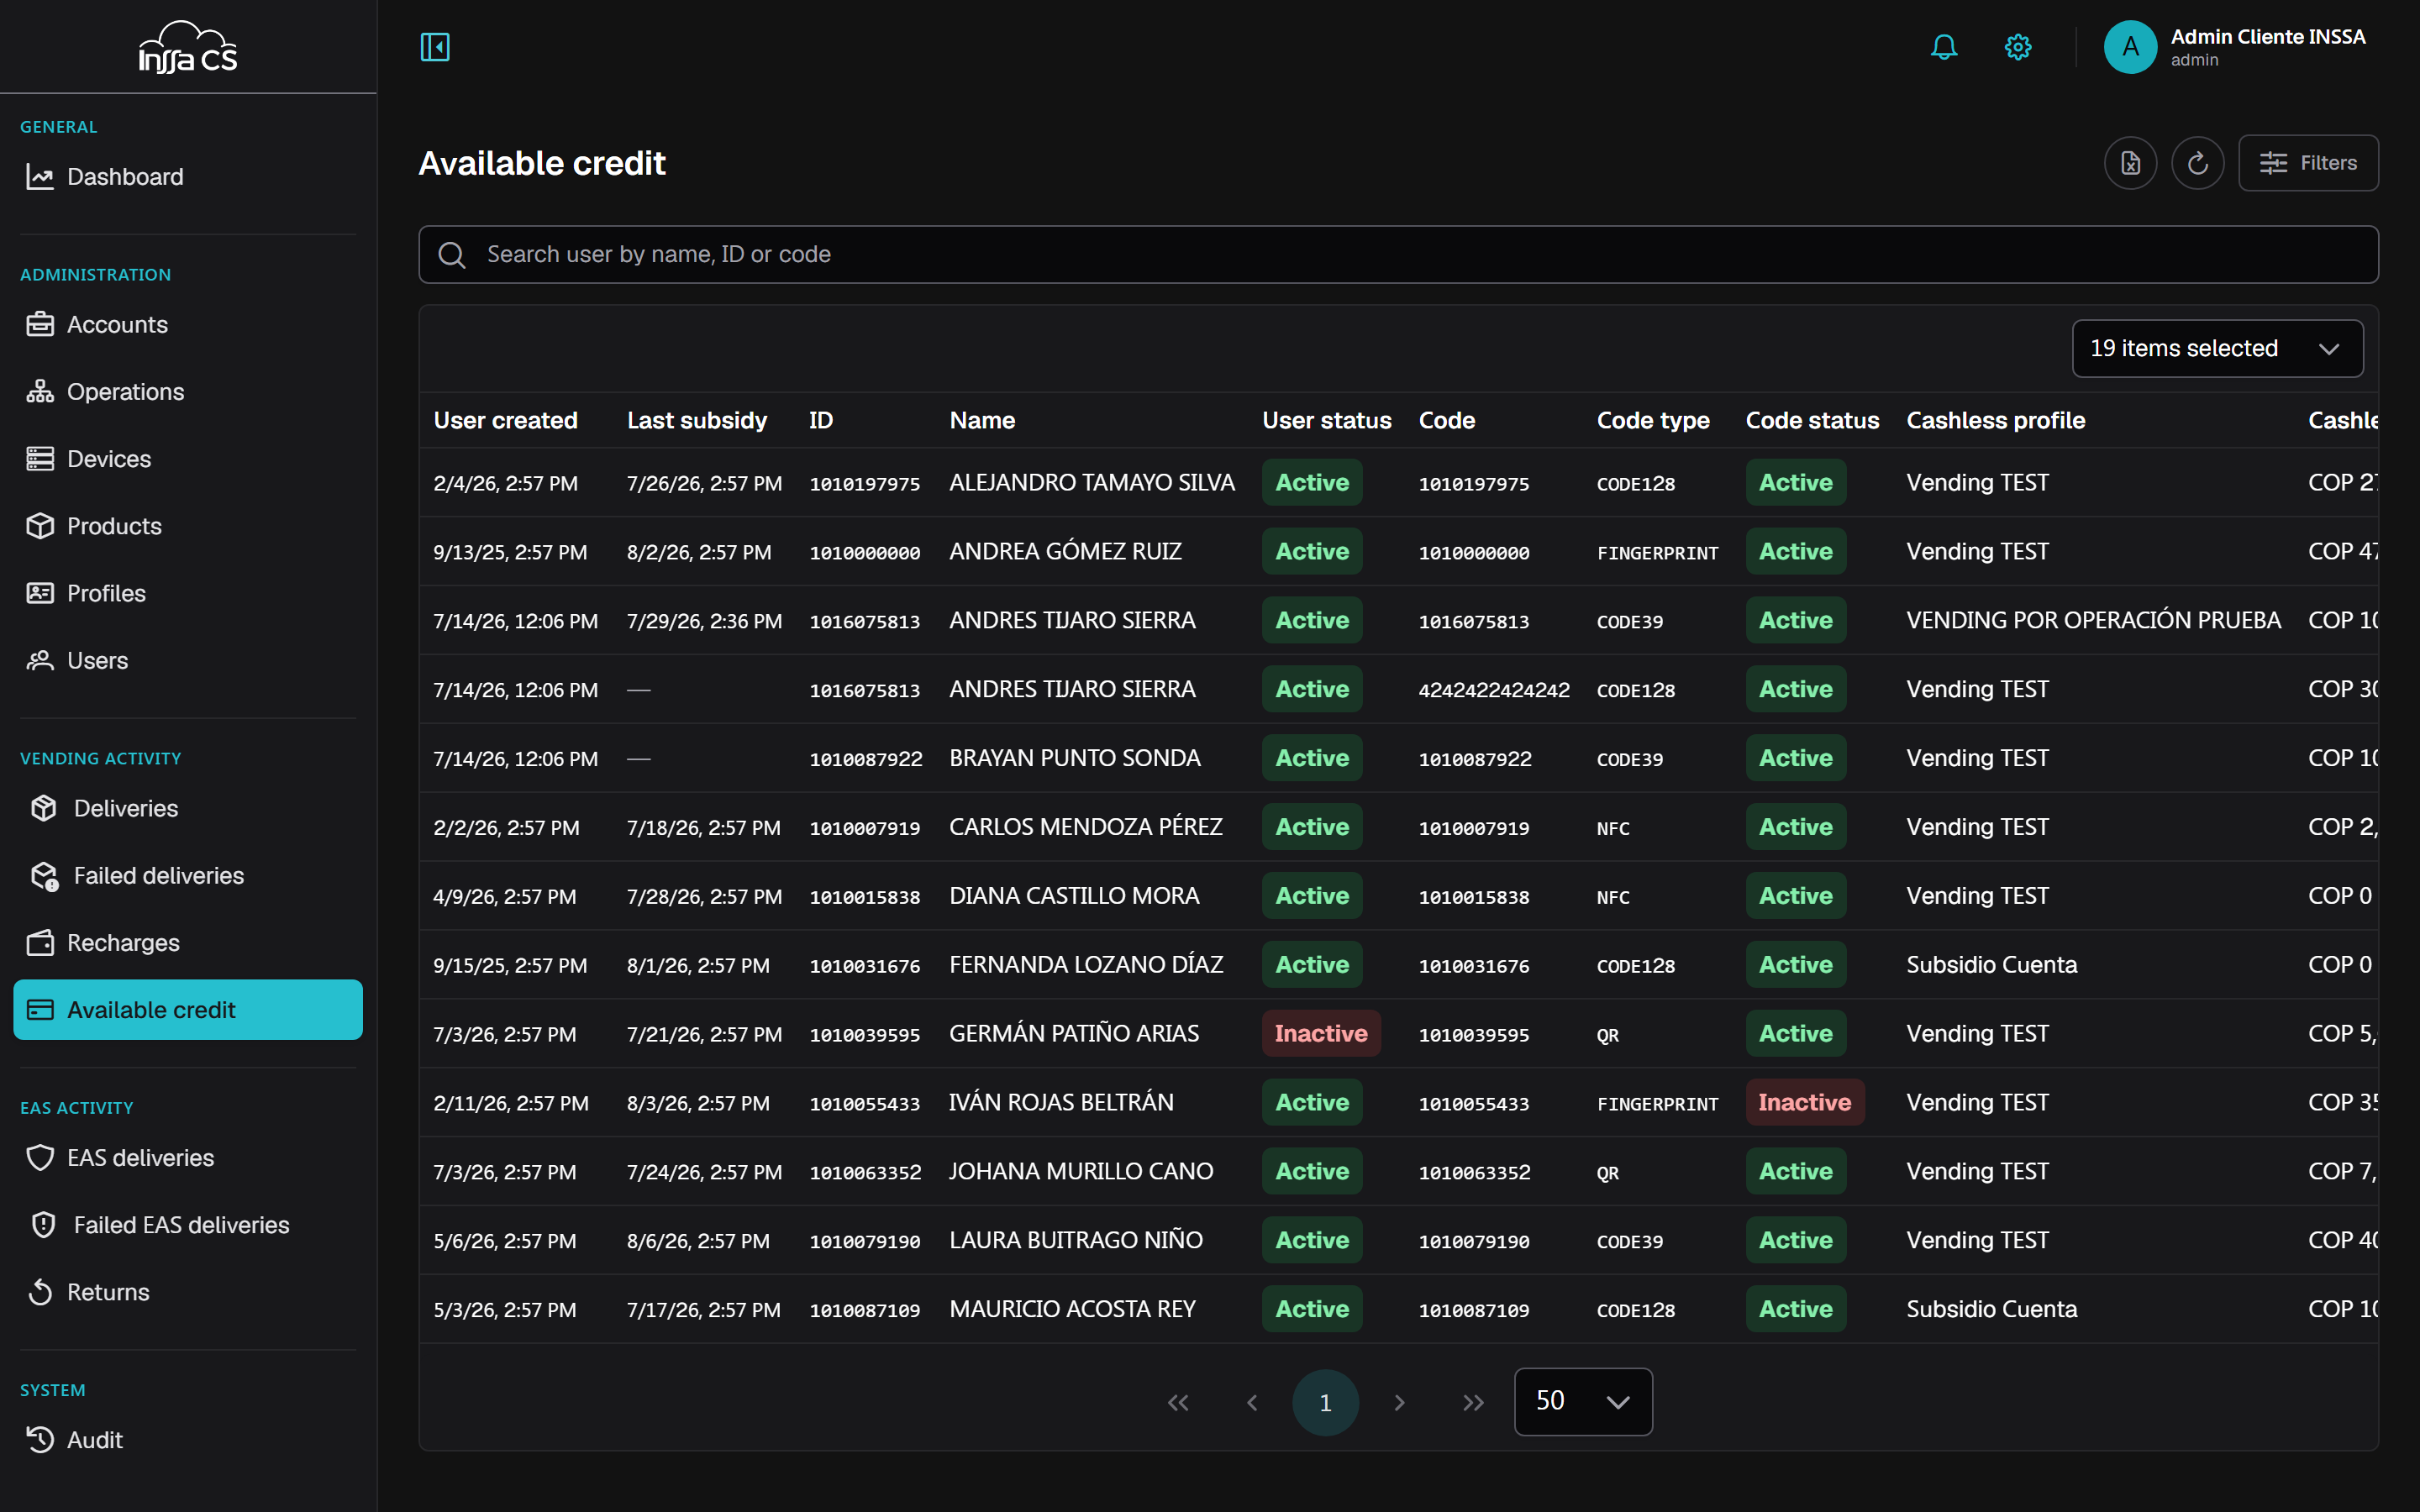Click CARLOS MENDOZA PÉREZ name
Screen dimensions: 2420x1512
[1085, 827]
